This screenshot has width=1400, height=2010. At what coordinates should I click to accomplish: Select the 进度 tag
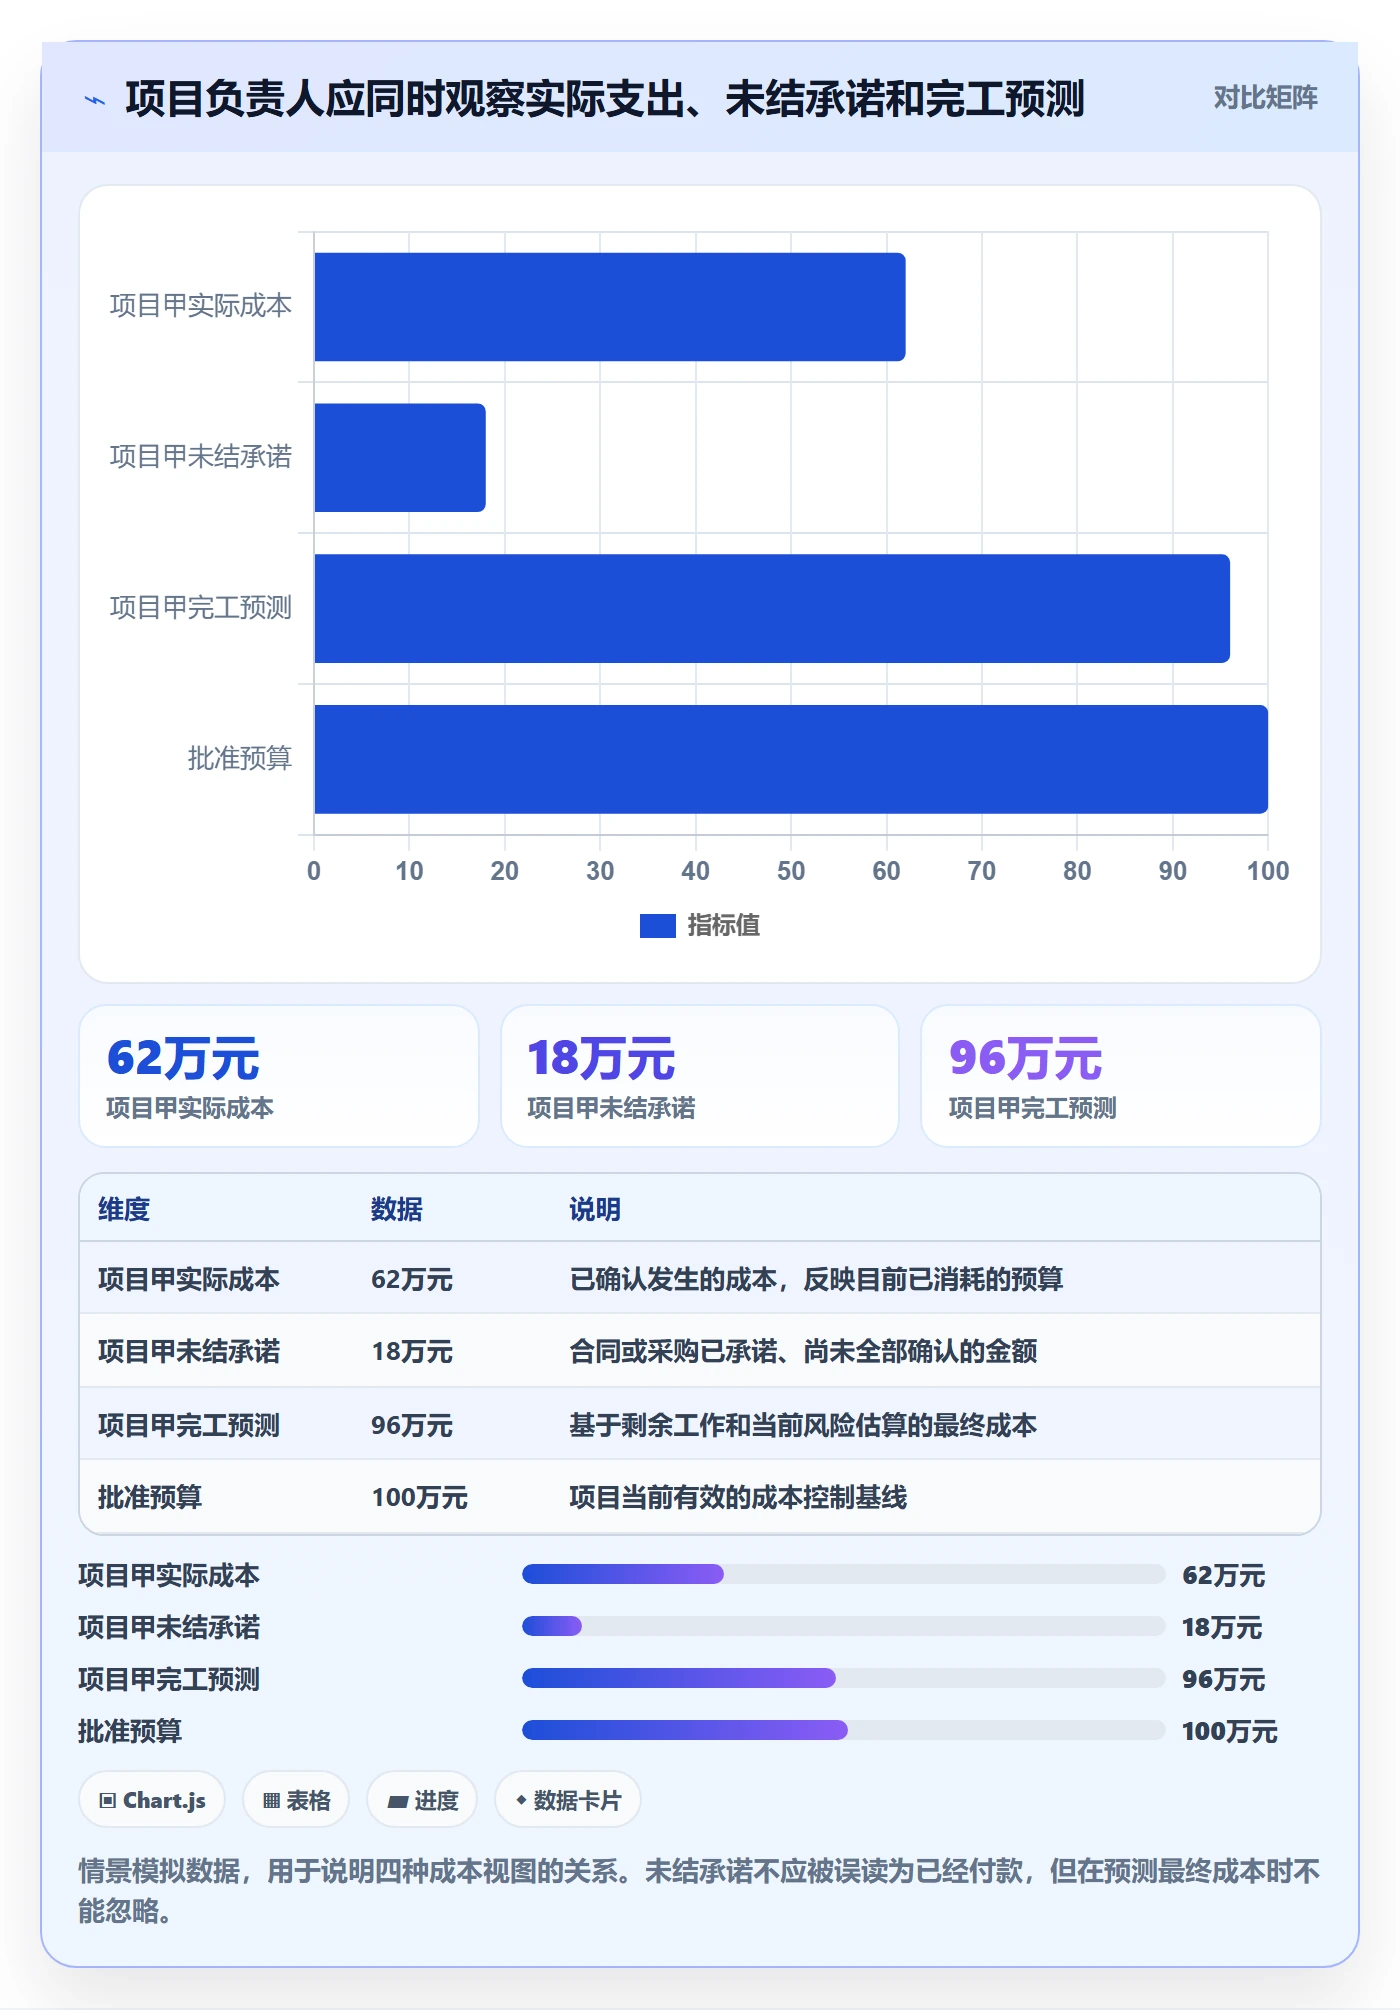[422, 1800]
